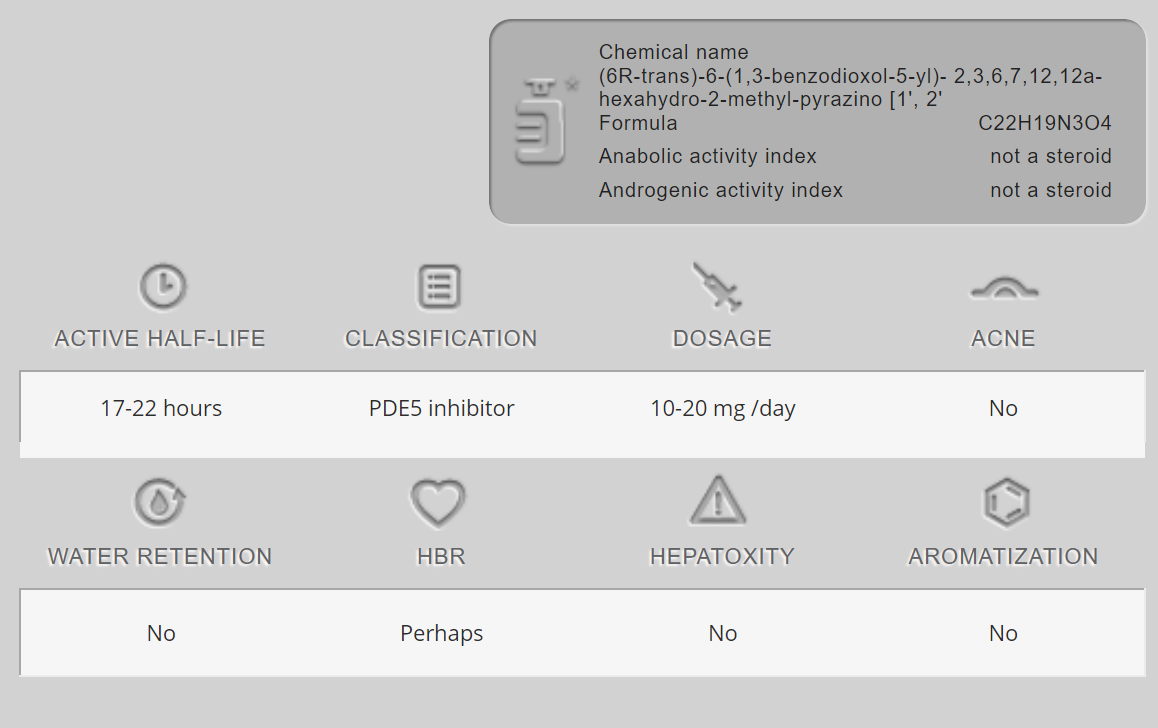Click the warning triangle hepatoxity icon
The height and width of the screenshot is (728, 1158).
point(719,501)
